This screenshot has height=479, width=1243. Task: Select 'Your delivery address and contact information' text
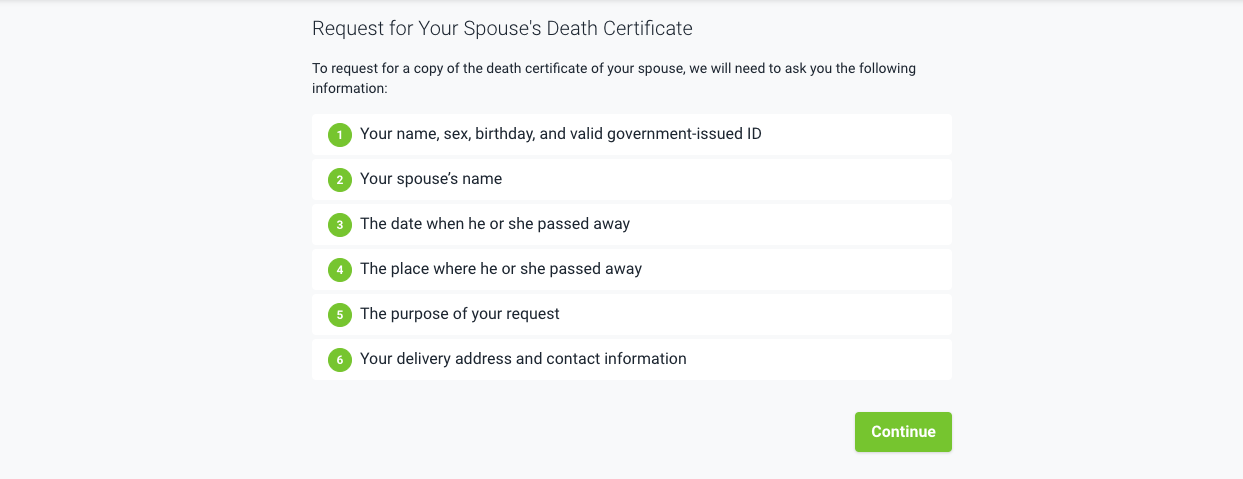click(x=523, y=359)
